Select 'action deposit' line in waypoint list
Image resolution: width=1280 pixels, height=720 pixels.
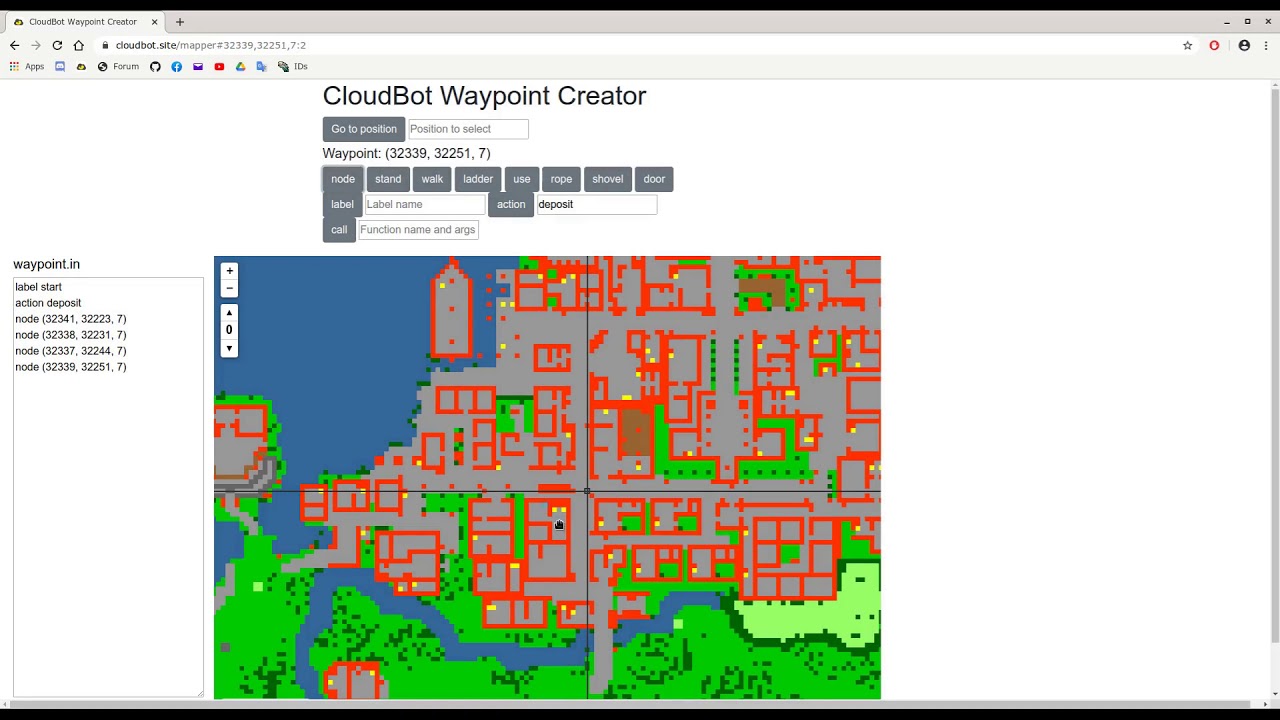pos(48,303)
